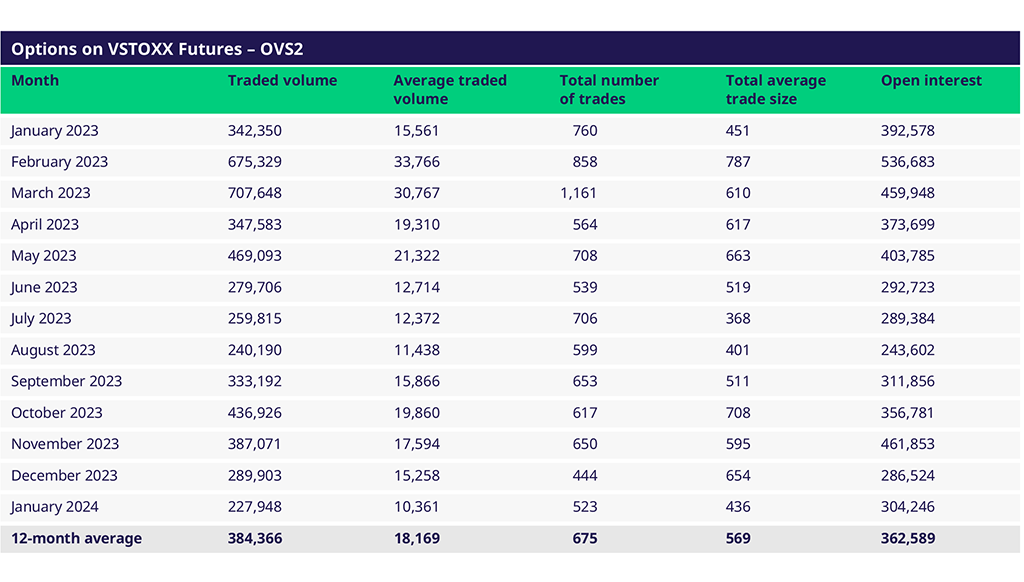Click the February 2023 traded volume 675,329

point(255,162)
